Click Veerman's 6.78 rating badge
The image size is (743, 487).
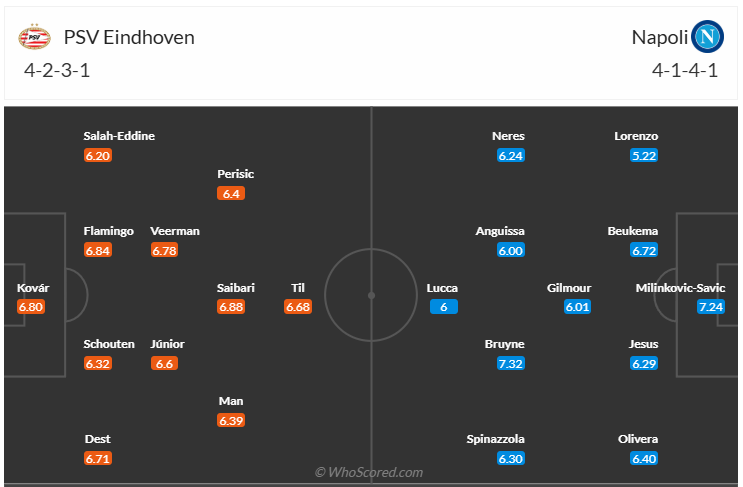[x=164, y=250]
